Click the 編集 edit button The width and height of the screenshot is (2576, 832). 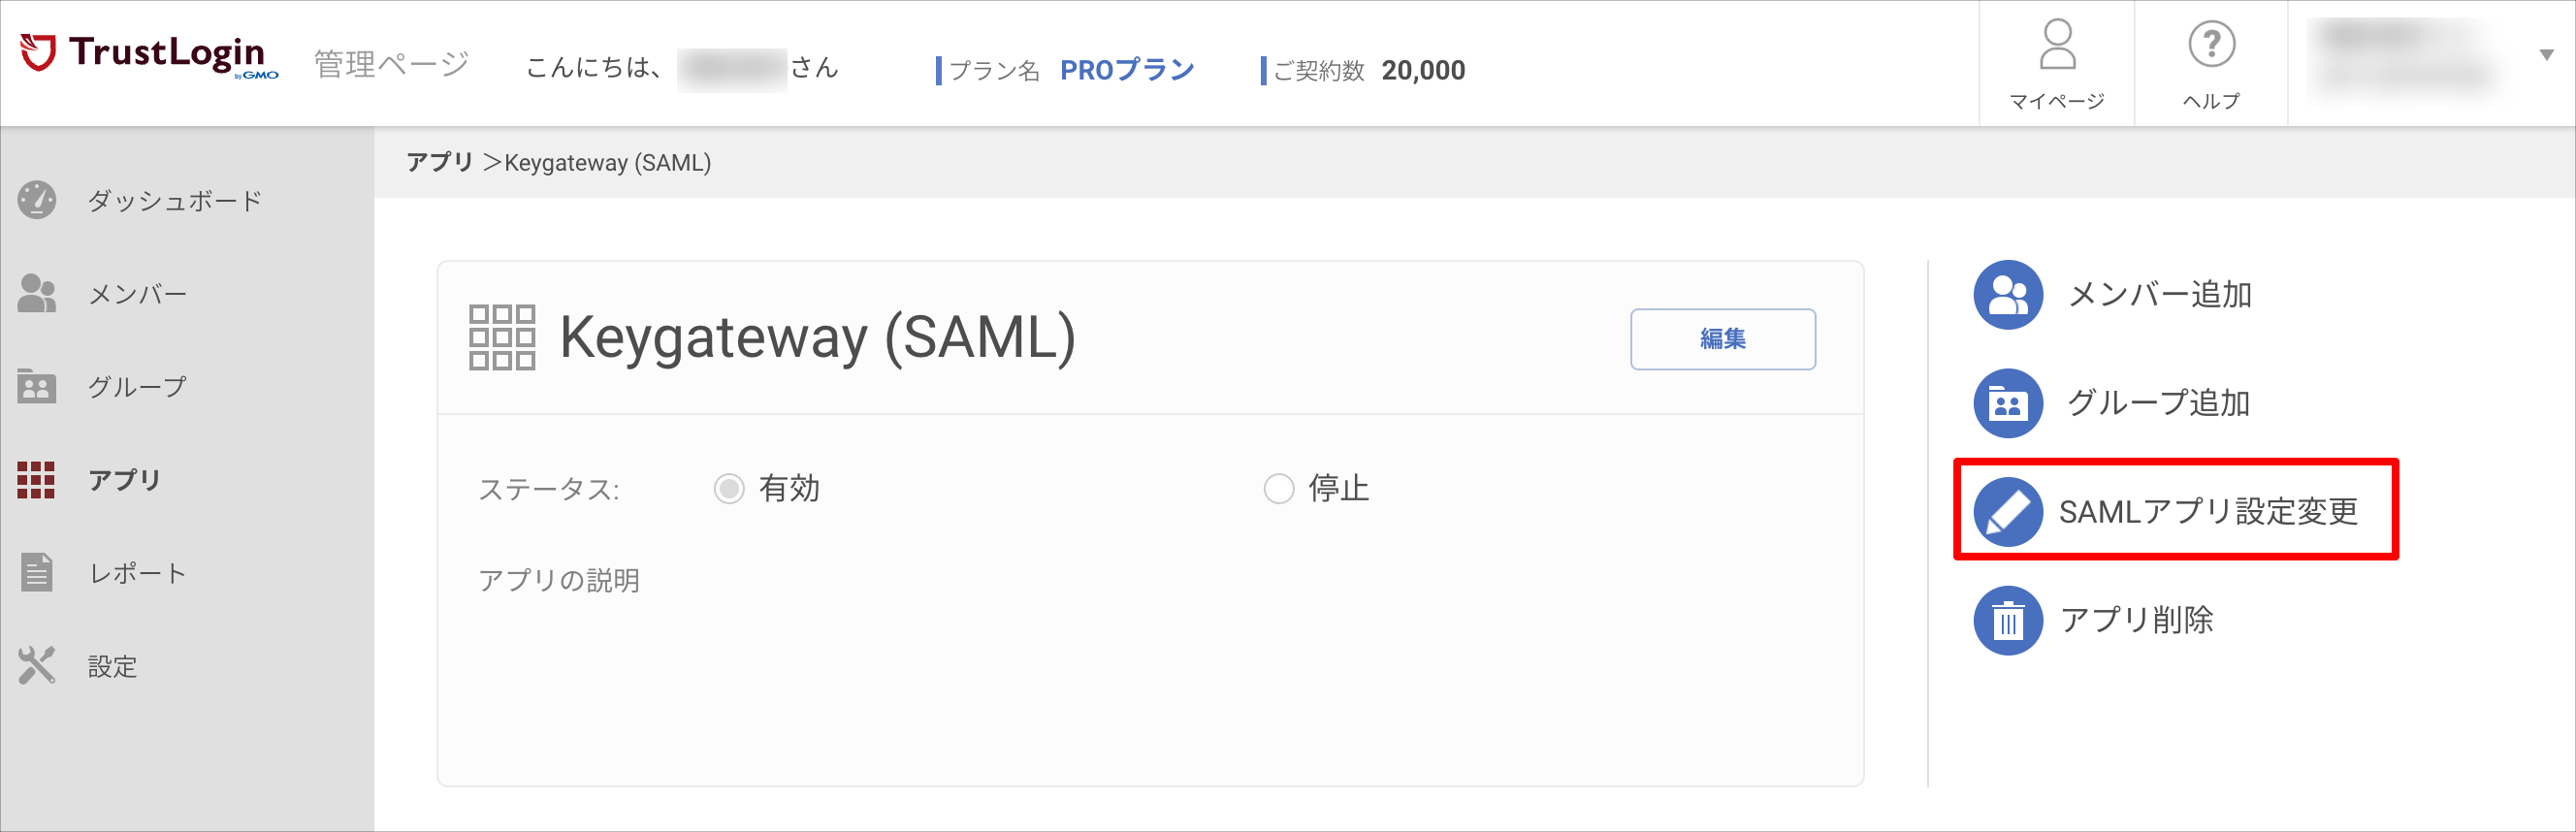point(1722,339)
